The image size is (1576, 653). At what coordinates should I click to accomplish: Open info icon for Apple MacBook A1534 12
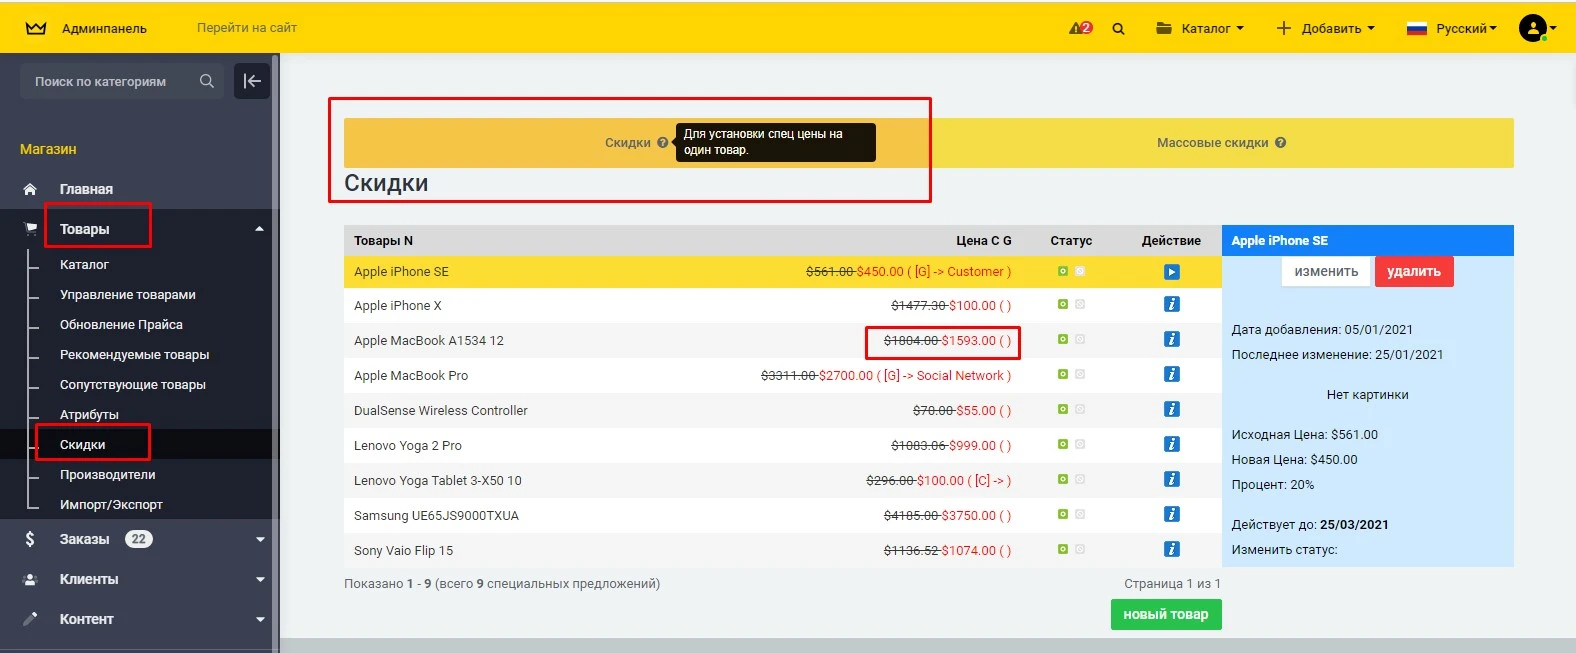click(x=1171, y=339)
